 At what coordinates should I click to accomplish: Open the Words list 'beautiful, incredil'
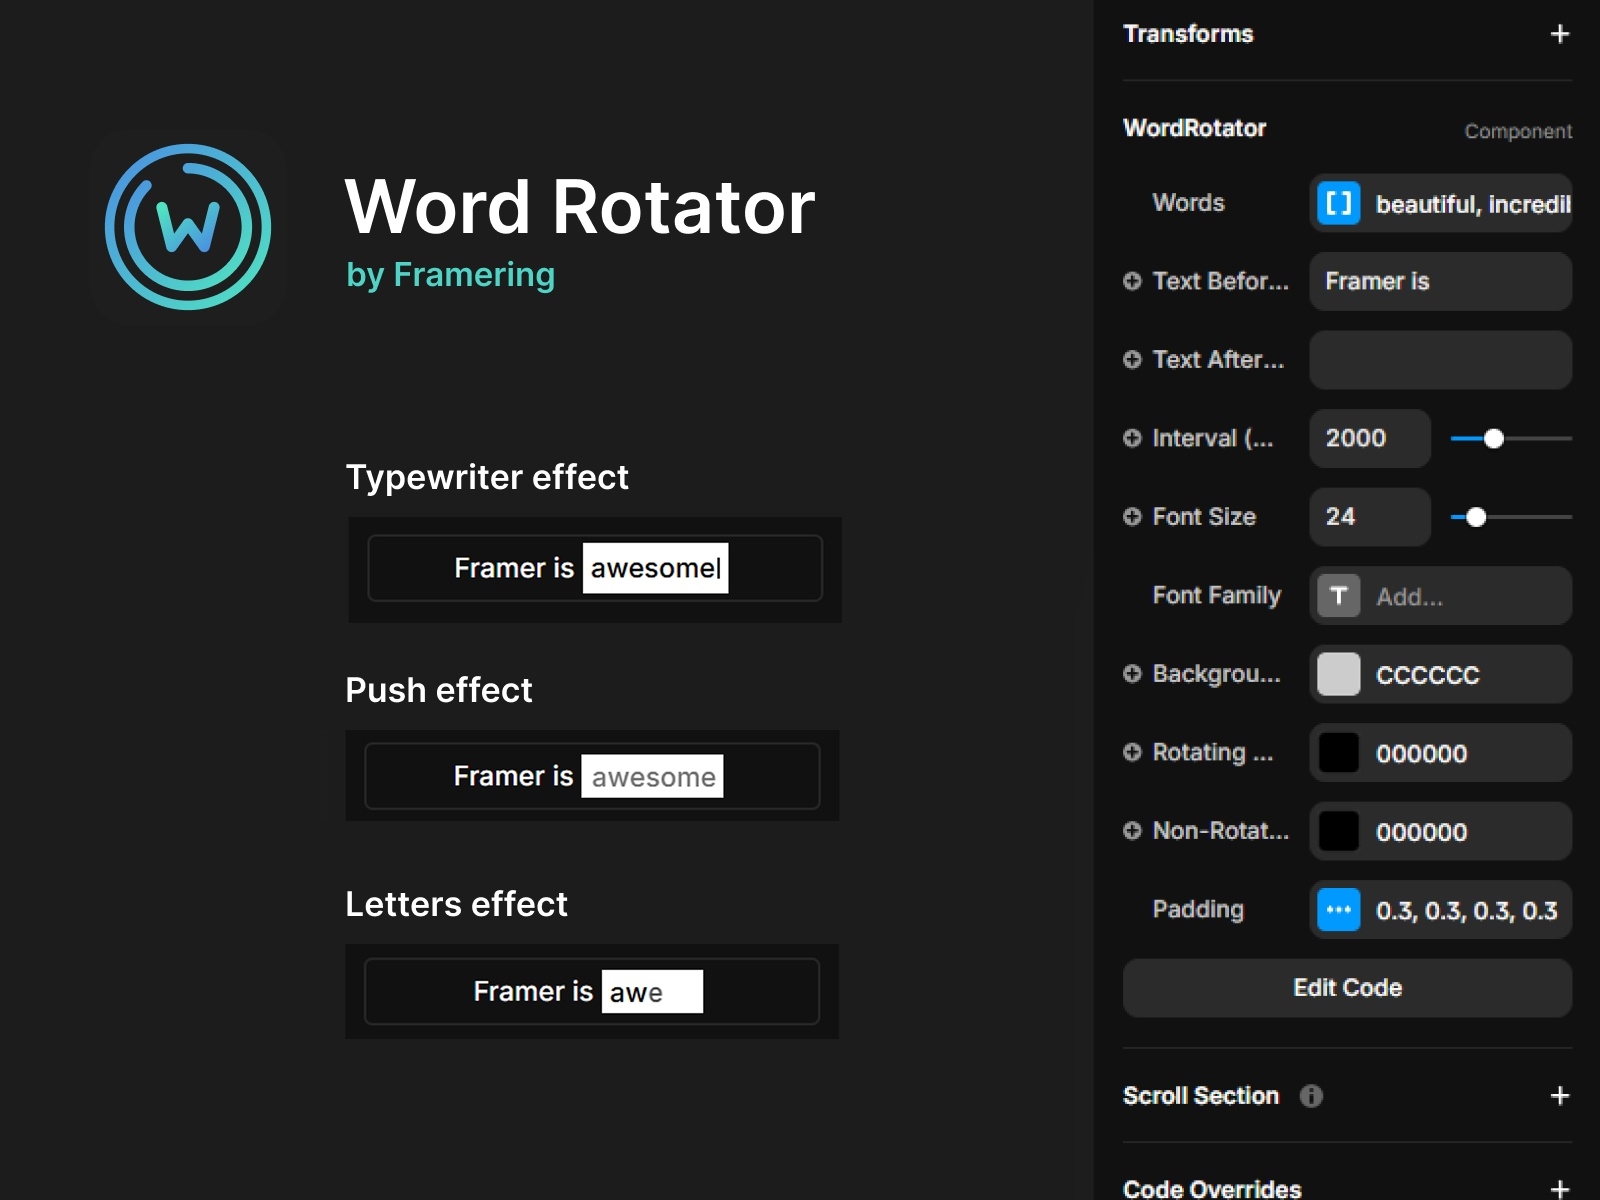coord(1473,204)
